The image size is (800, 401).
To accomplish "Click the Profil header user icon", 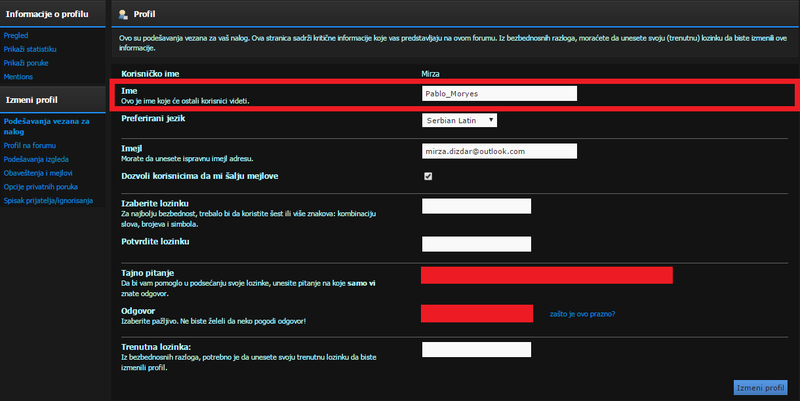I will [x=123, y=14].
